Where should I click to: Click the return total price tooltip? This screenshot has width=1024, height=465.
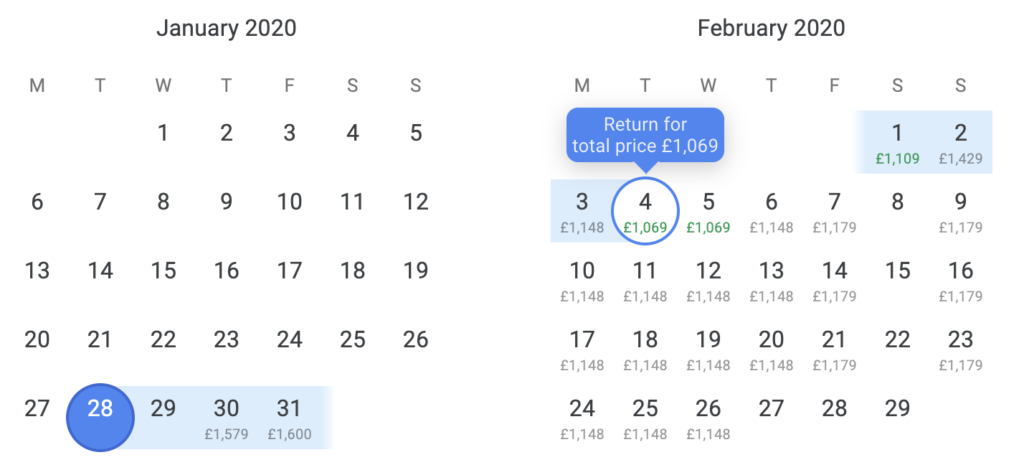click(645, 135)
